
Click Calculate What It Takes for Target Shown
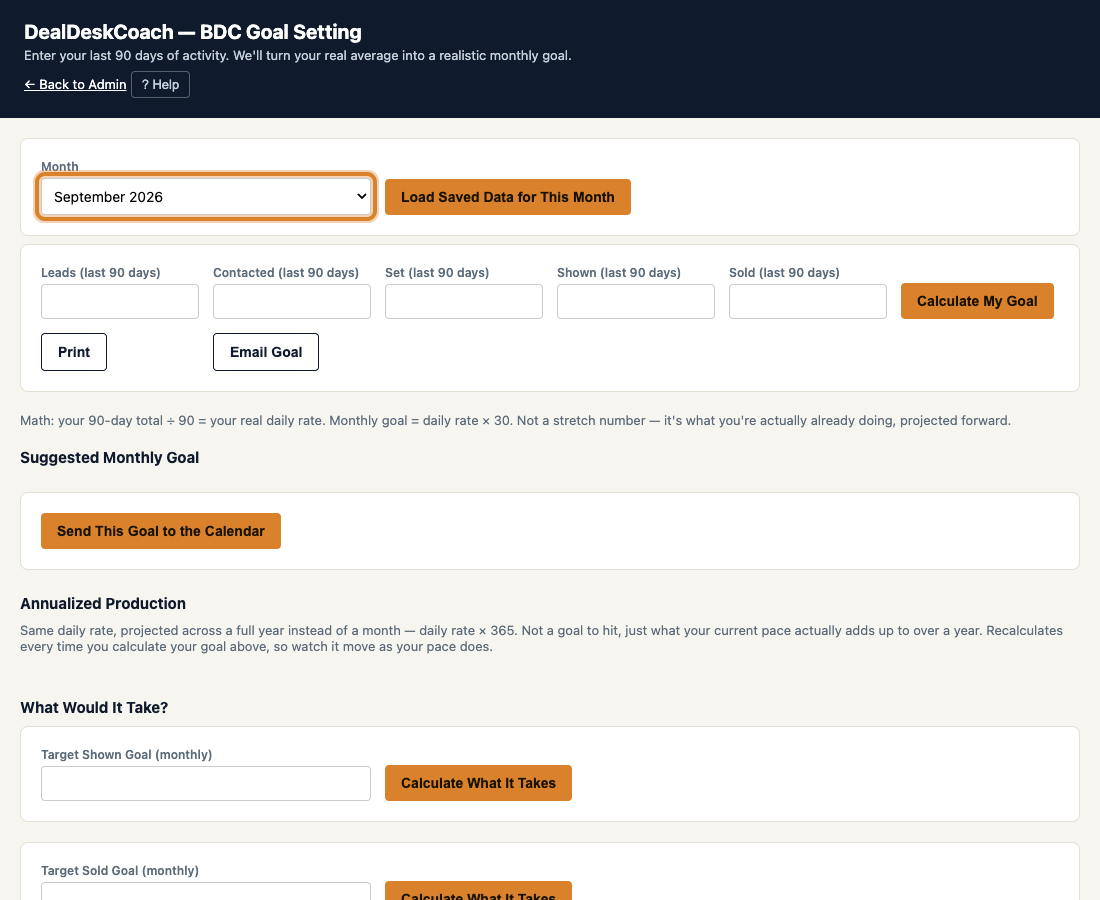(x=478, y=783)
